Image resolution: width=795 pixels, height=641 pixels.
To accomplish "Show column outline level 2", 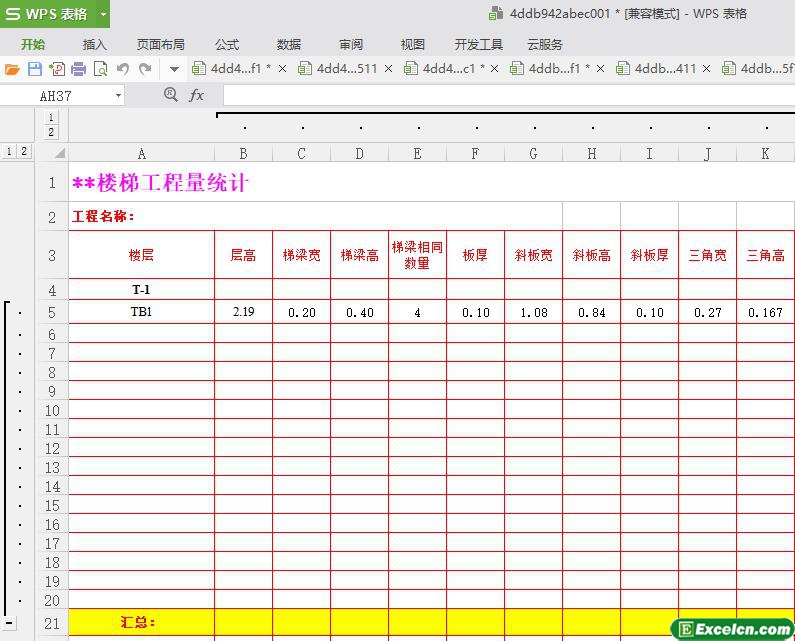I will [52, 132].
